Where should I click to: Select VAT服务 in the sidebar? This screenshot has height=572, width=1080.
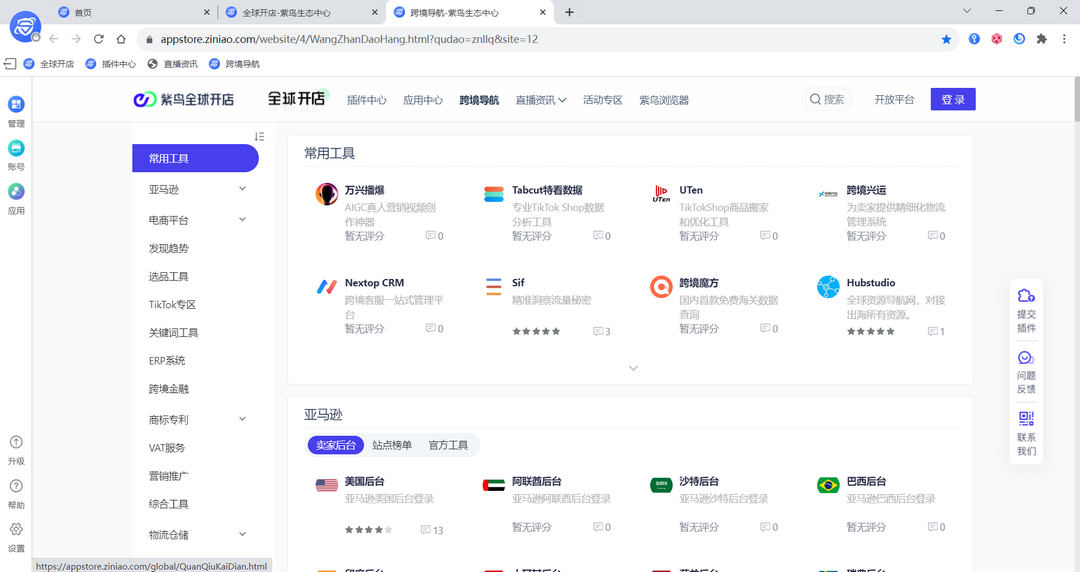(167, 448)
